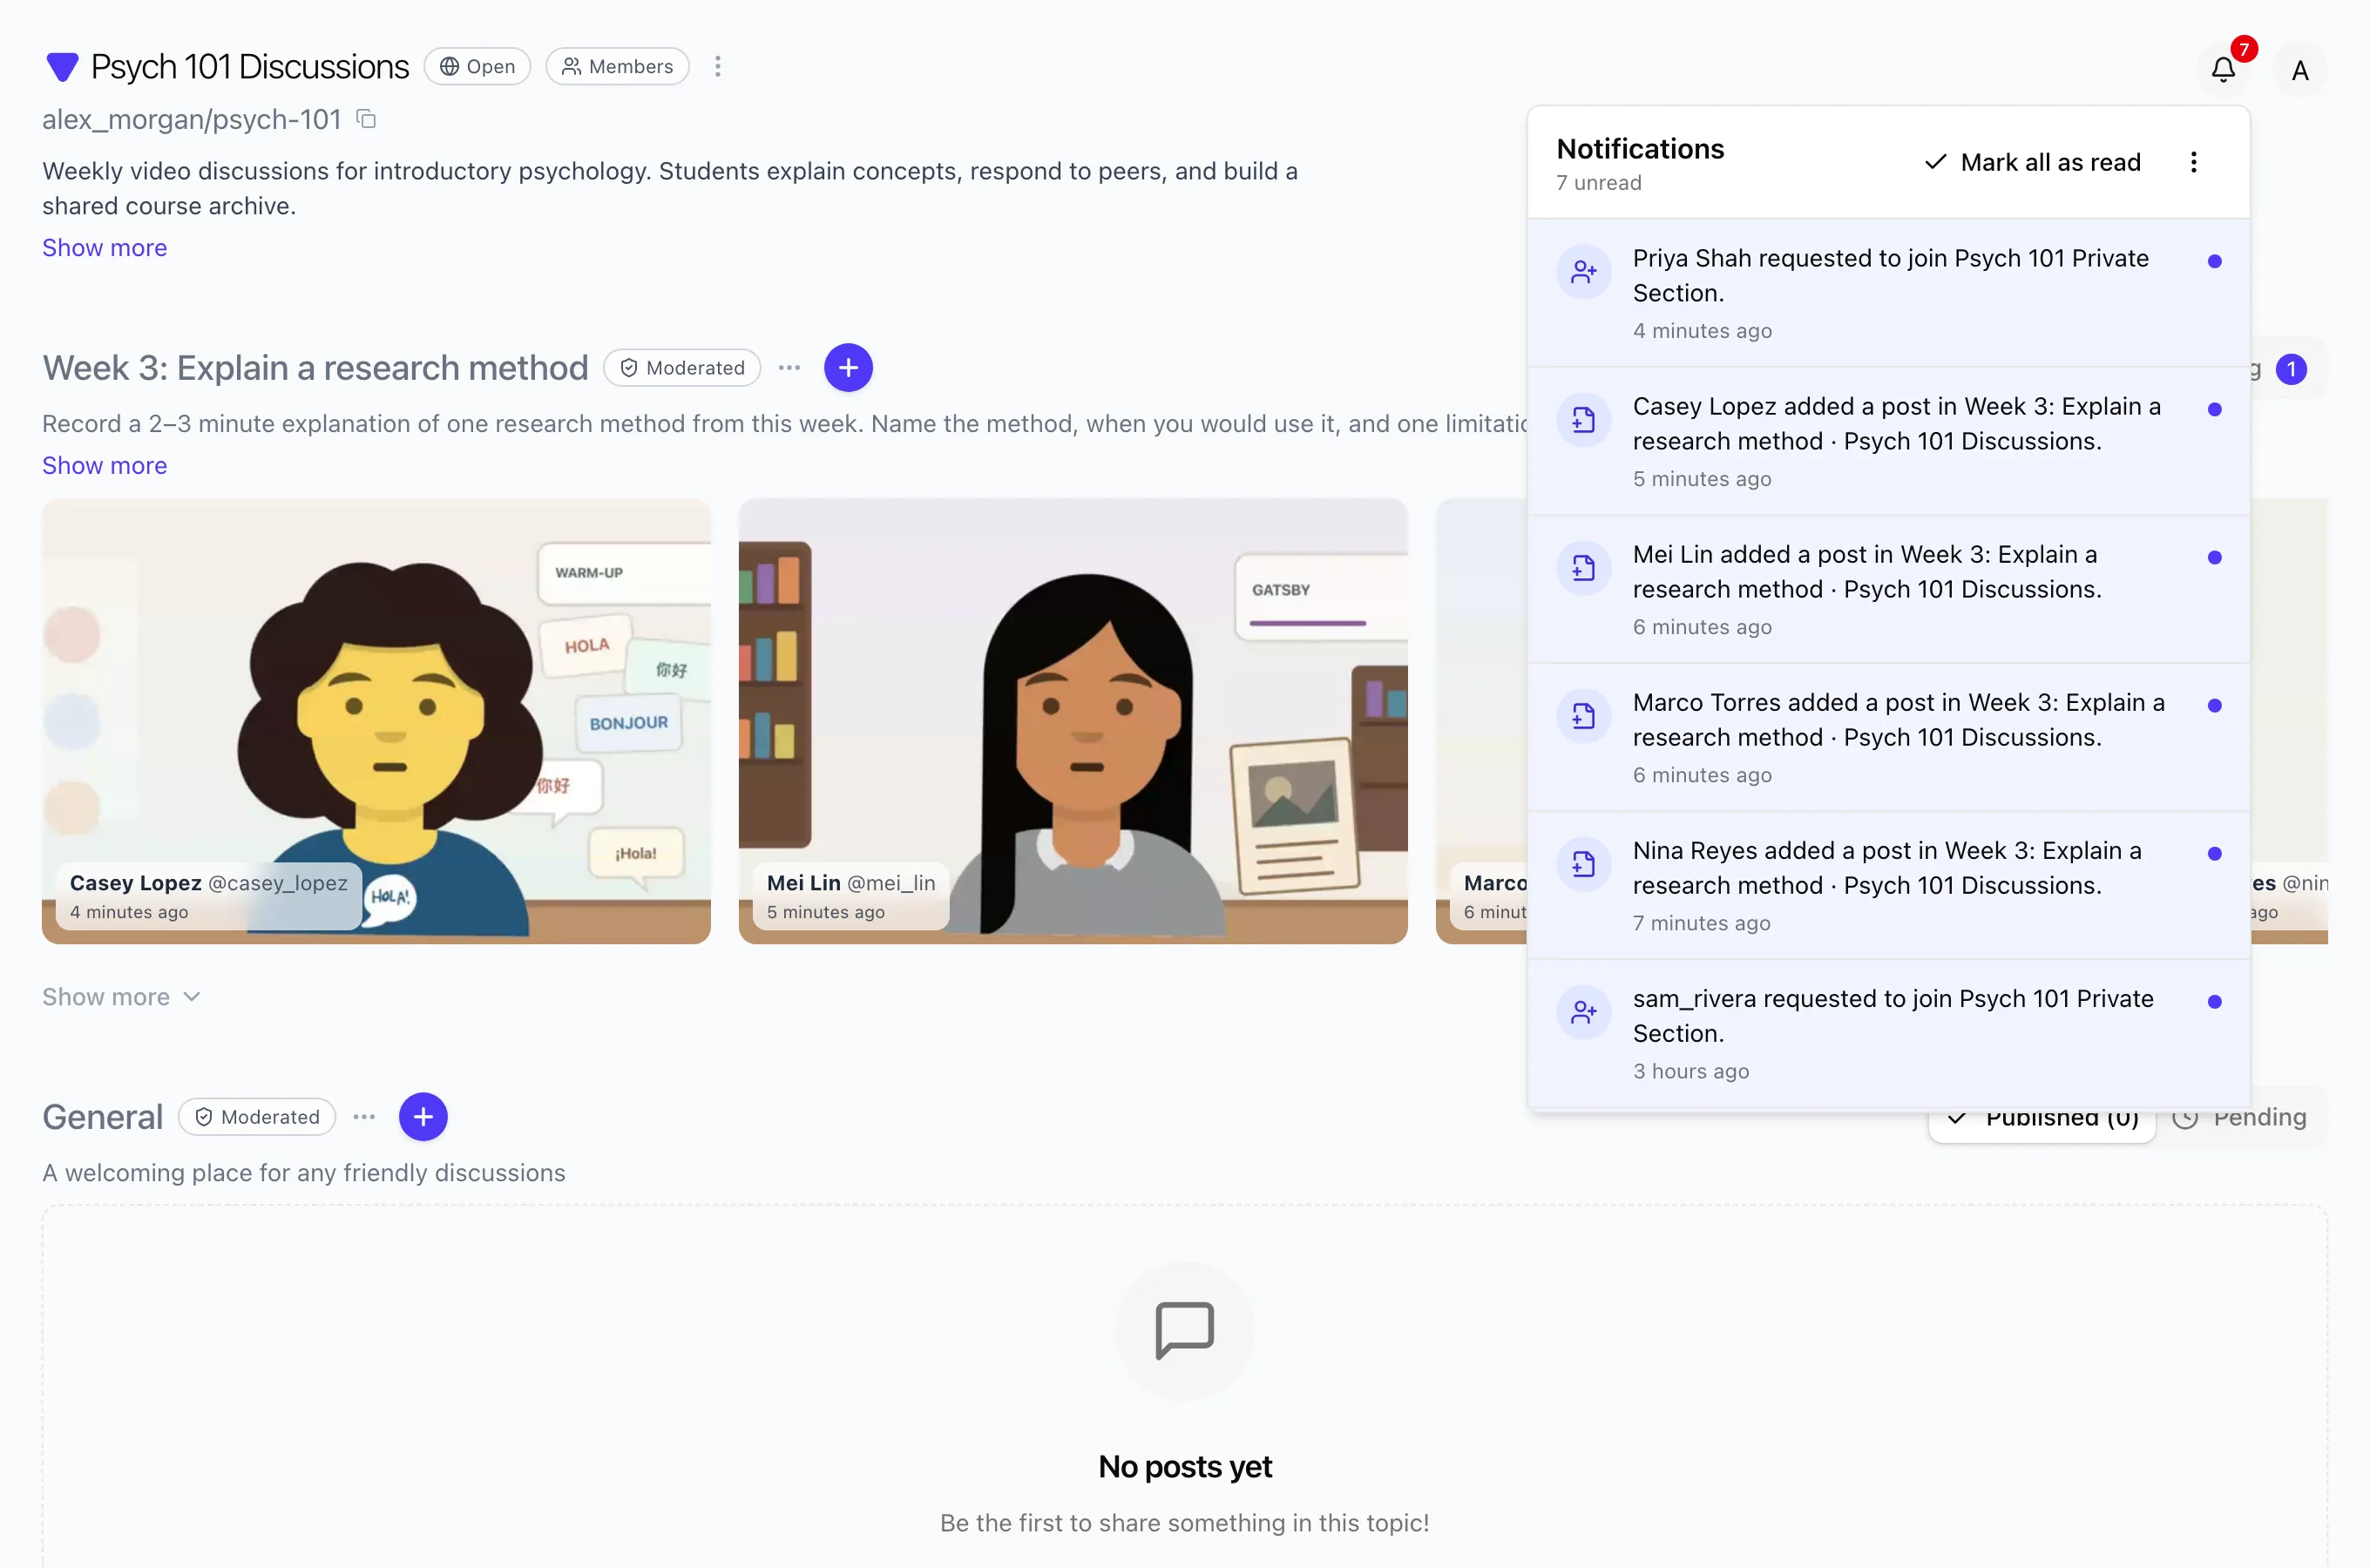Click the purple app logo icon
This screenshot has height=1568, width=2370.
62,67
